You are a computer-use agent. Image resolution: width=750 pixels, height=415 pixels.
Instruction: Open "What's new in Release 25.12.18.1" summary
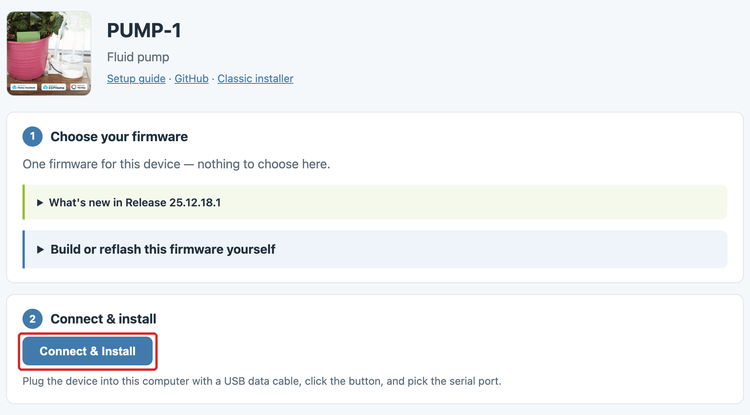tap(135, 203)
